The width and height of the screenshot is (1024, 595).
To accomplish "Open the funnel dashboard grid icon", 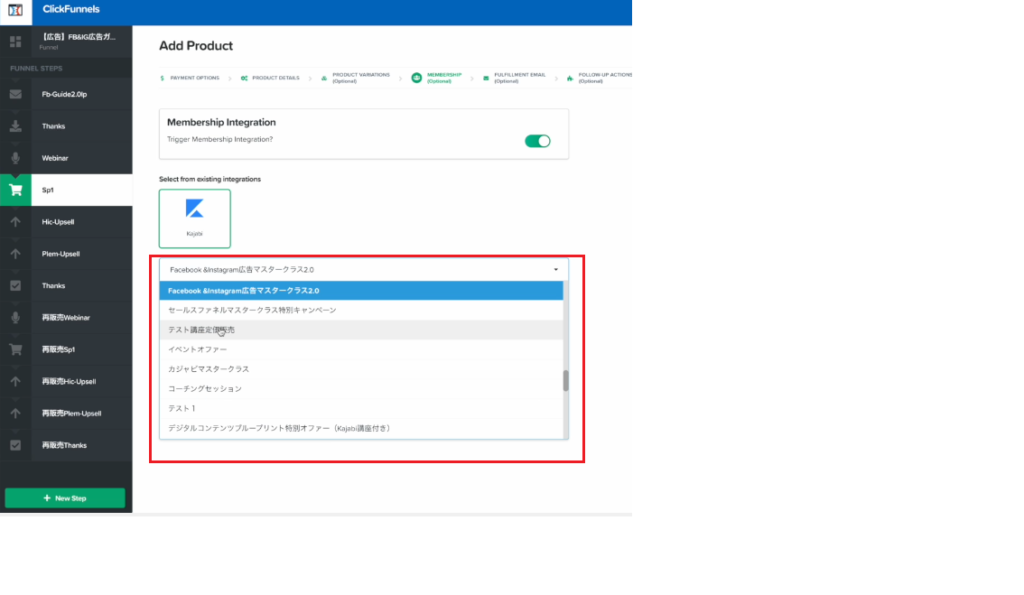I will (x=15, y=42).
